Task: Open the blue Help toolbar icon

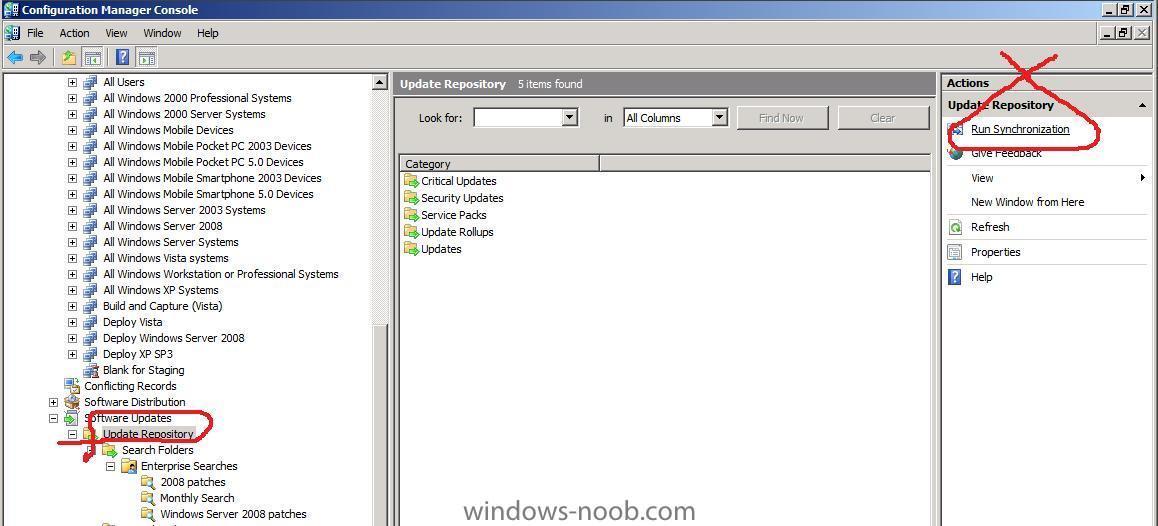Action: point(123,57)
